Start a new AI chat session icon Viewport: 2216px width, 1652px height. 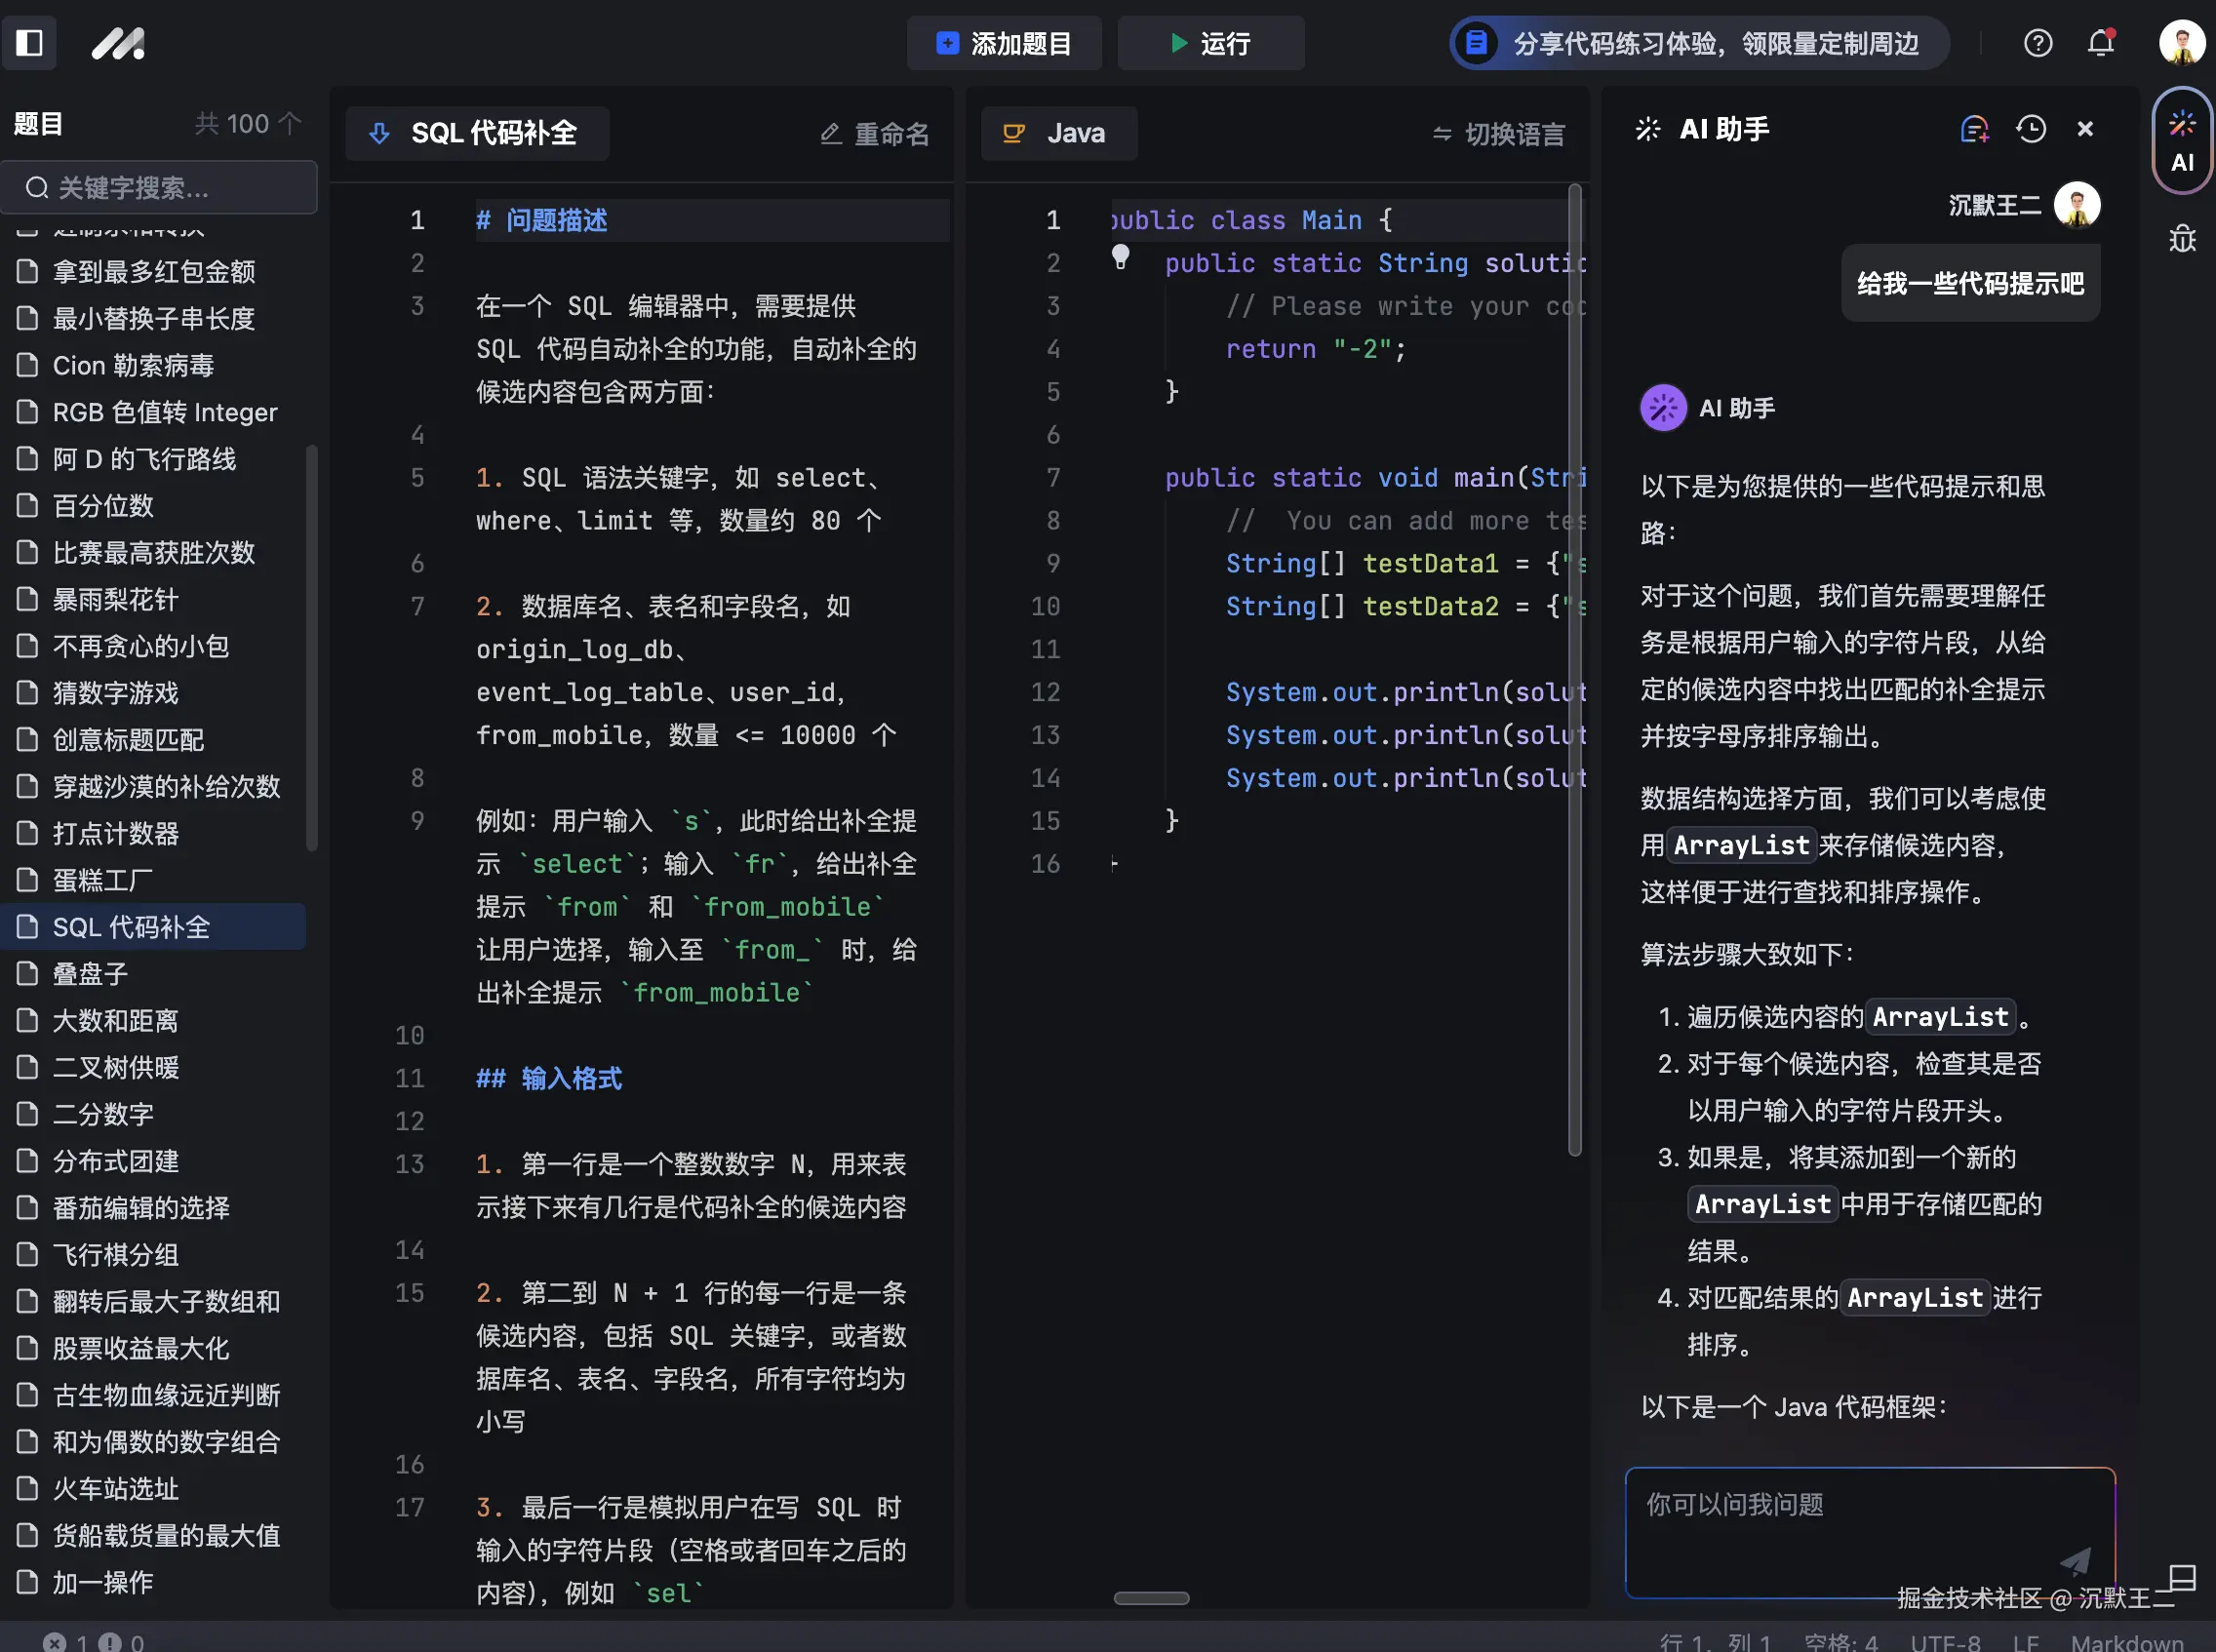pos(1974,129)
